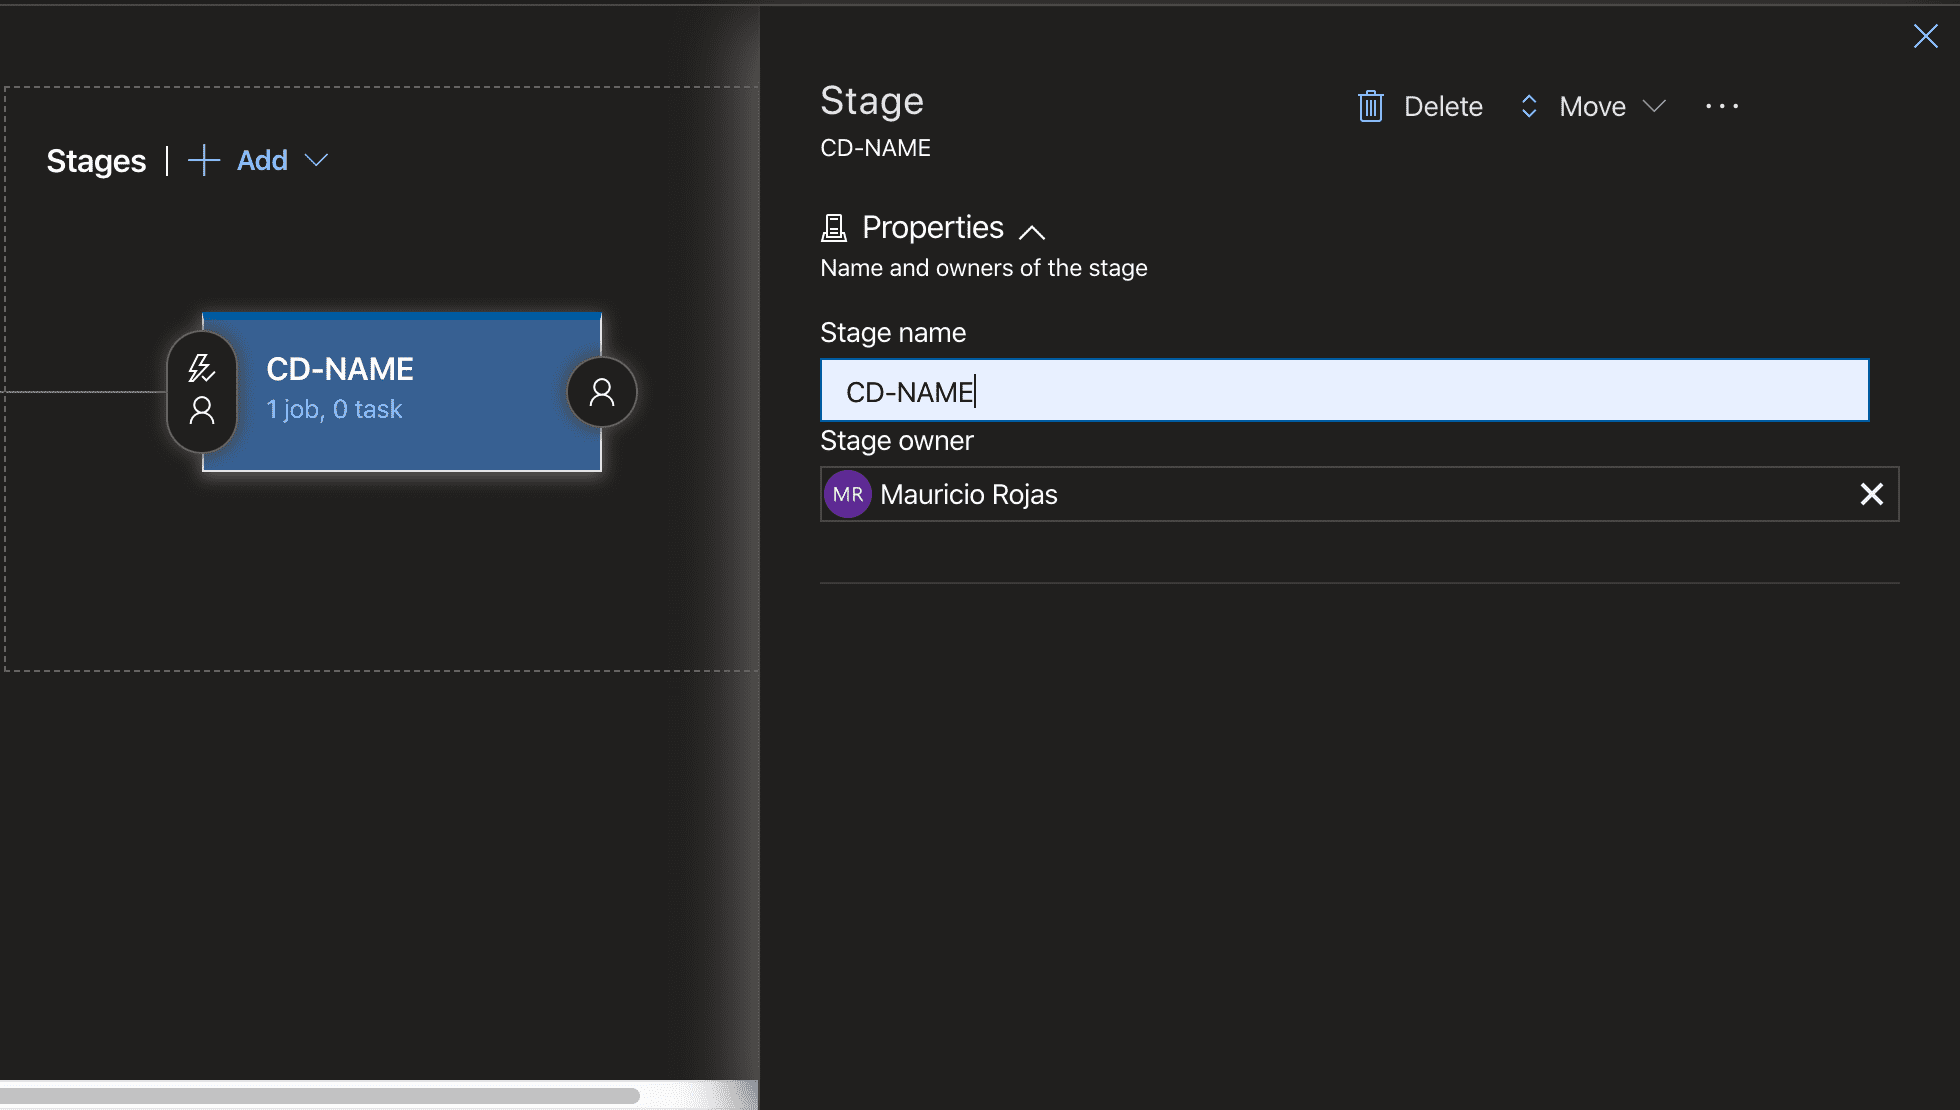Click the MR avatar of Mauricio Rojas
1960x1110 pixels.
click(848, 494)
